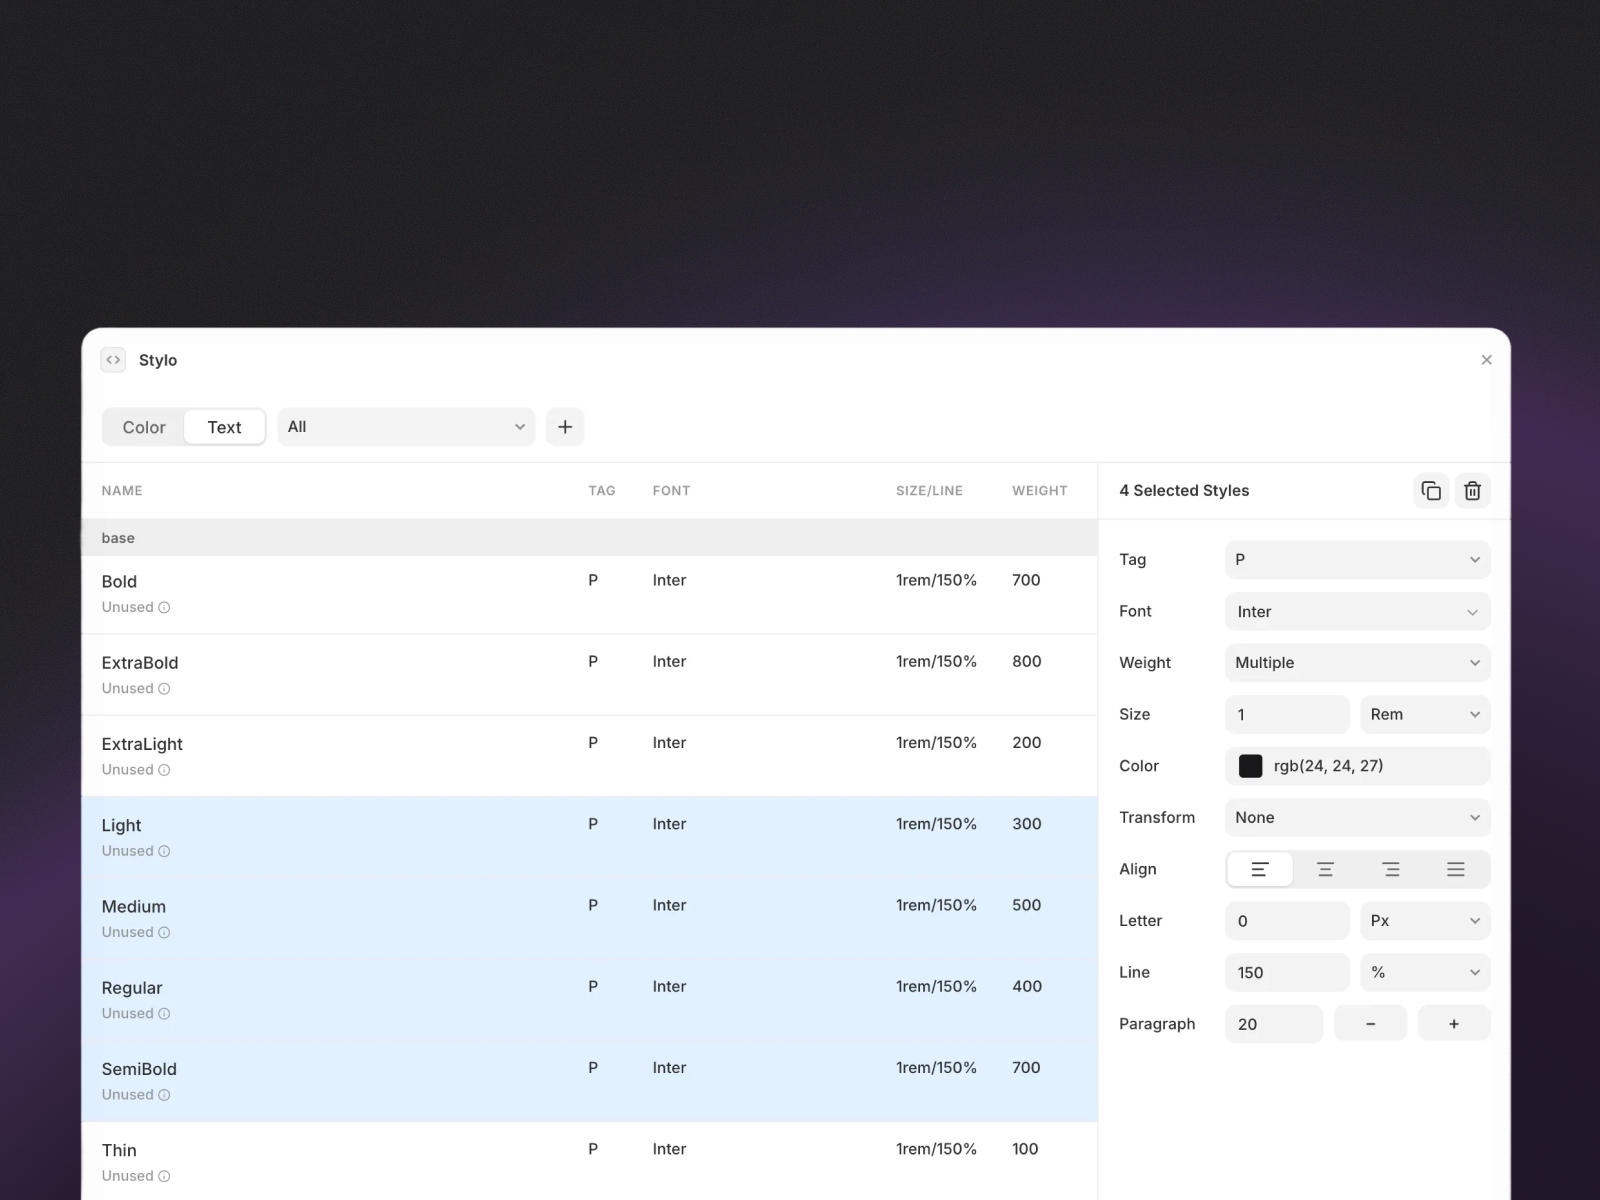
Task: Set text alignment to right
Action: click(x=1391, y=869)
